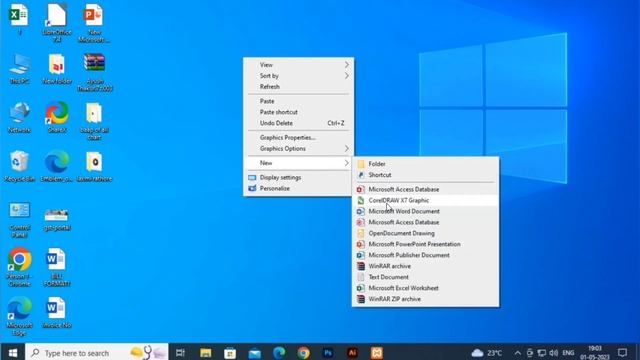
Task: Launch Adobe Illustrator from the taskbar
Action: [x=352, y=353]
